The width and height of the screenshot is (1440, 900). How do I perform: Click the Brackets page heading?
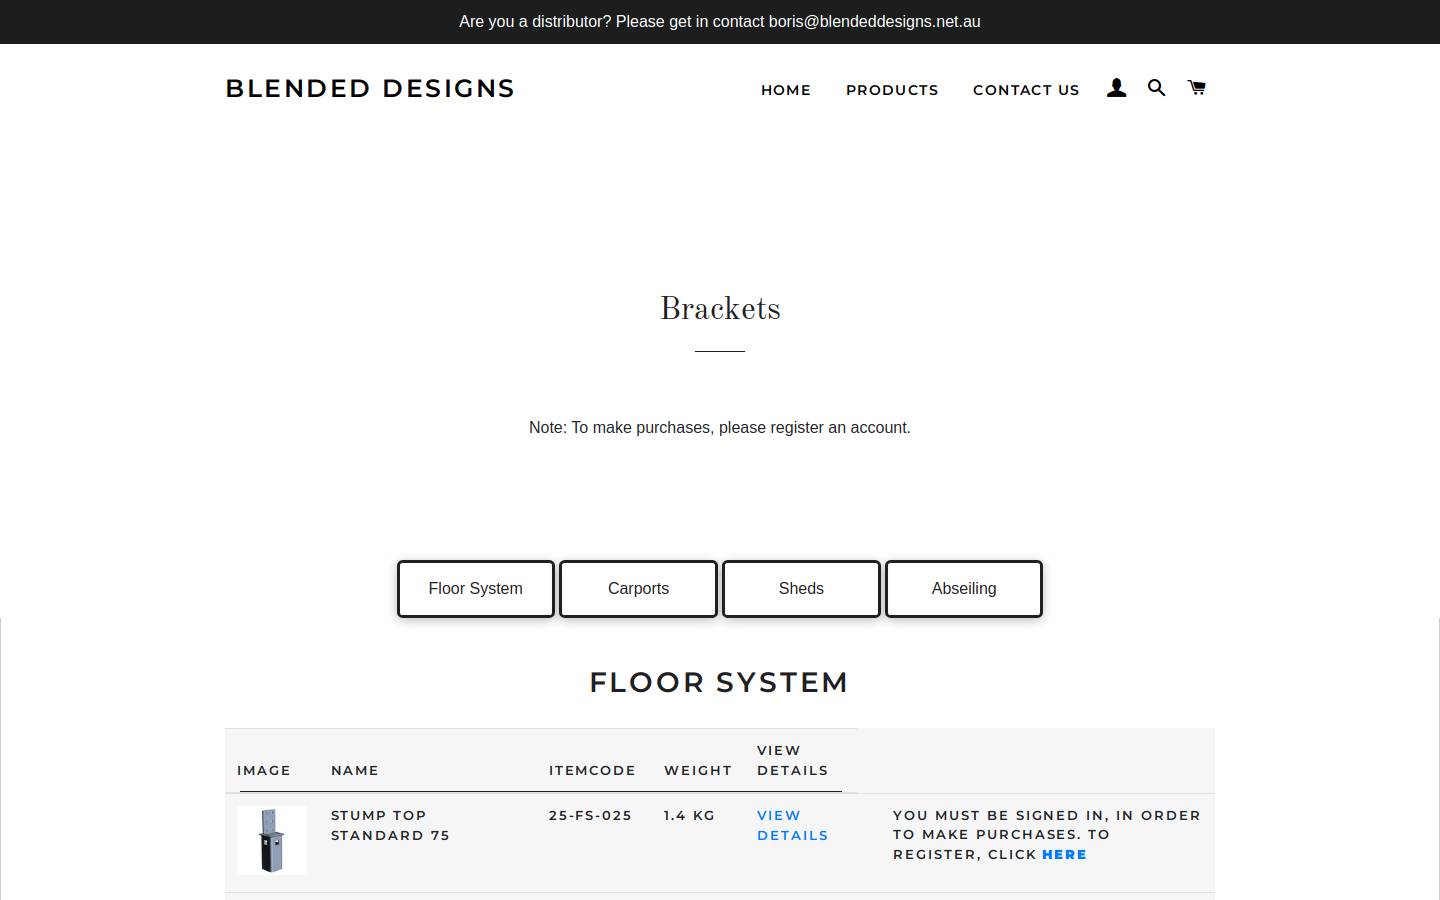(x=720, y=308)
